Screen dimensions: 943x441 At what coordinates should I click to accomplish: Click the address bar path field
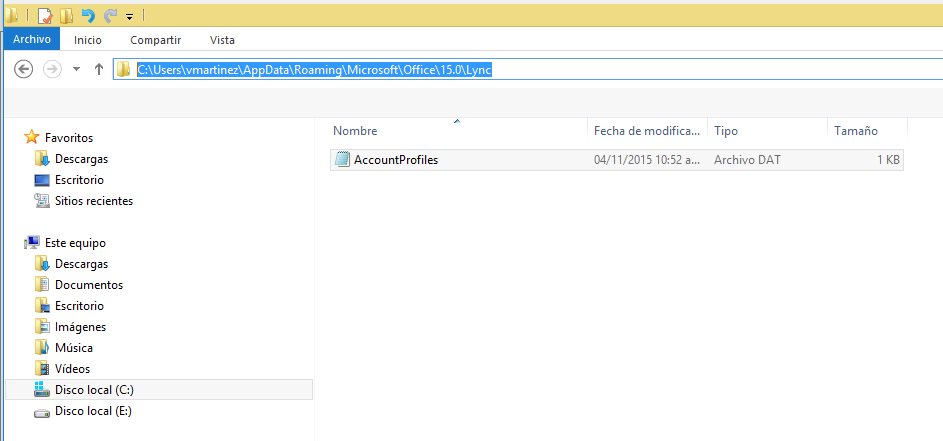528,70
